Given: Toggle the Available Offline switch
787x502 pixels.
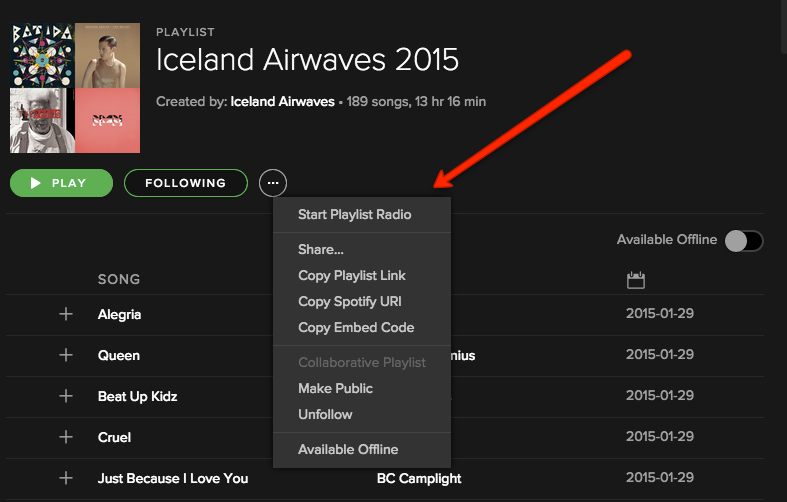Looking at the screenshot, I should (744, 240).
